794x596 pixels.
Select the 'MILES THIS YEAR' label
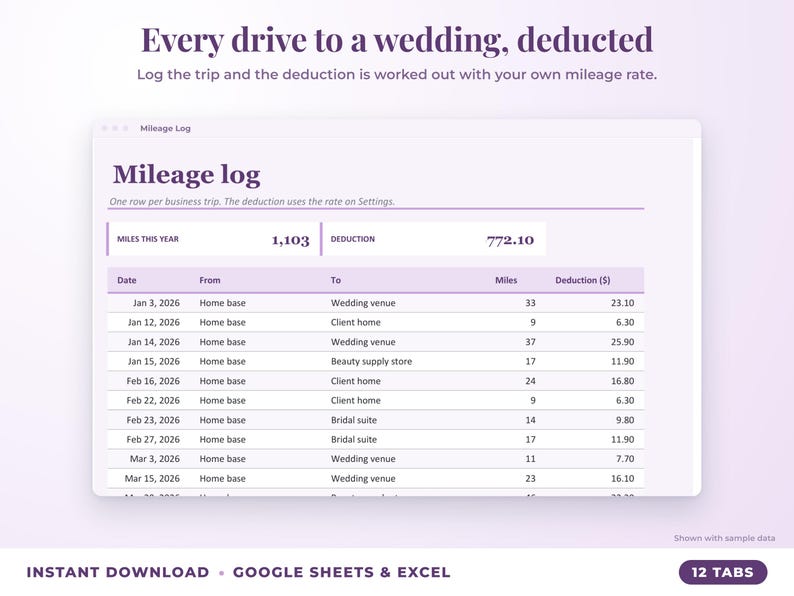tap(148, 239)
